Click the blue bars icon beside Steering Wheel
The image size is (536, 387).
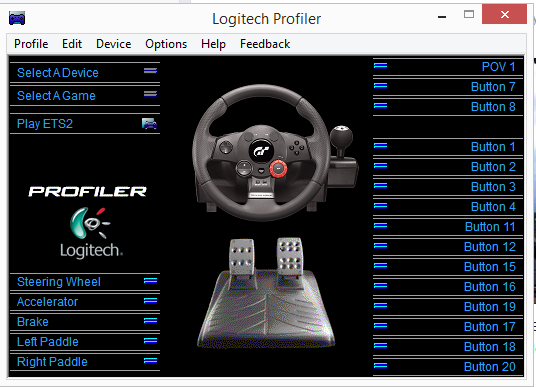click(150, 281)
